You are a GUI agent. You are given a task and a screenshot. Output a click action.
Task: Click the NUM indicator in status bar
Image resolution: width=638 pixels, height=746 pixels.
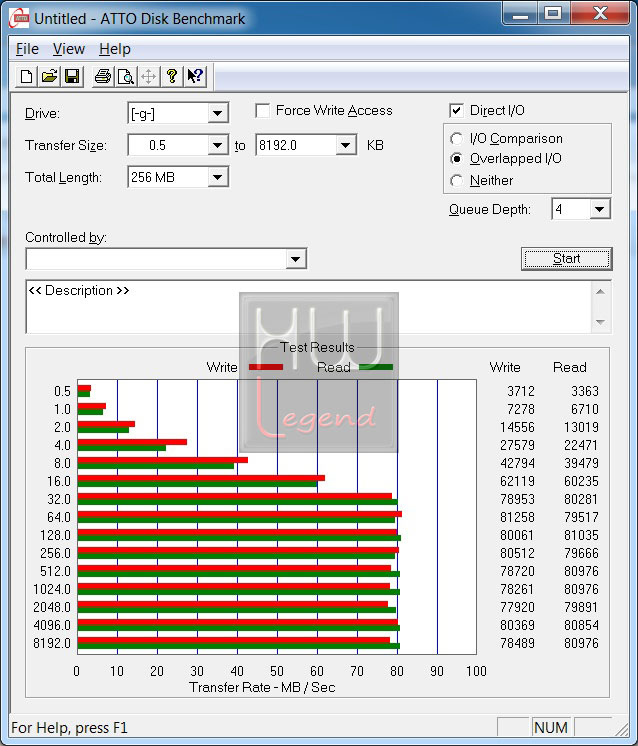coord(551,727)
